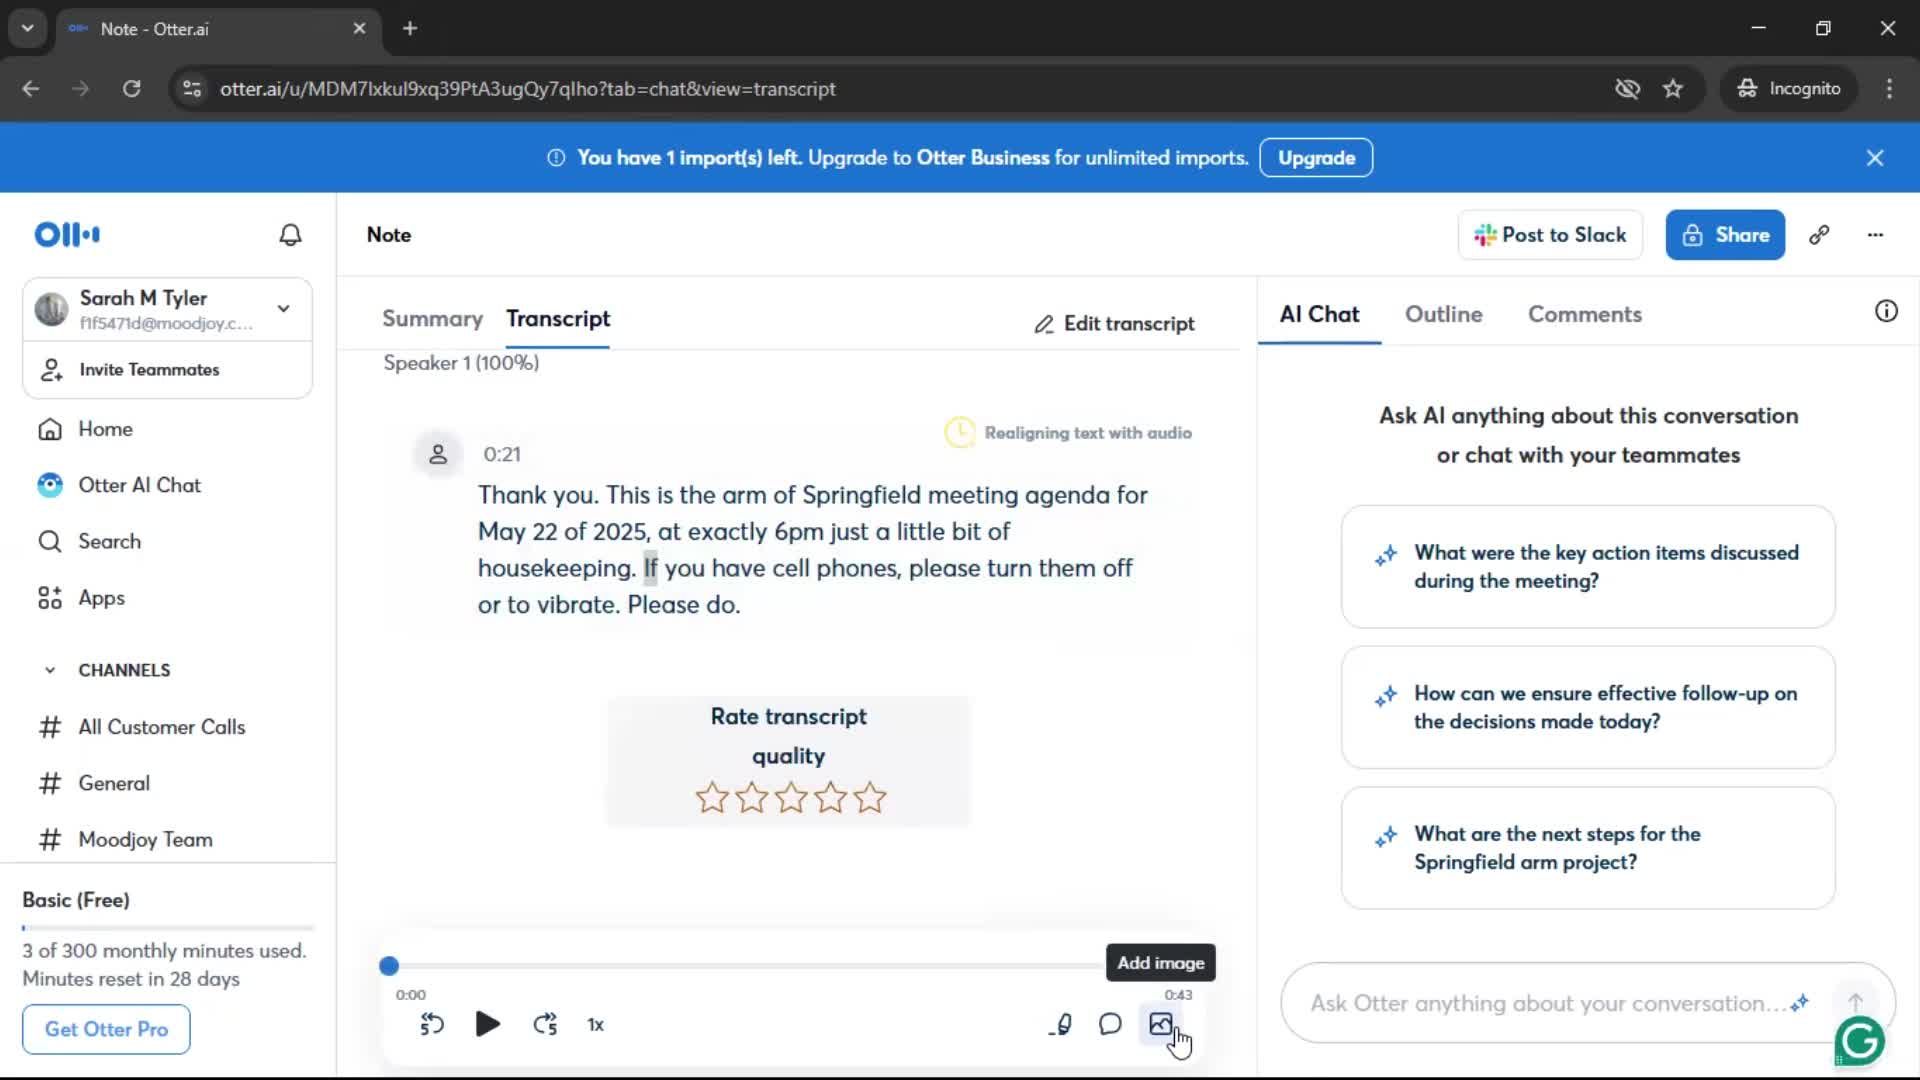Click the Otter logo
Image resolution: width=1920 pixels, height=1080 pixels.
[x=67, y=235]
